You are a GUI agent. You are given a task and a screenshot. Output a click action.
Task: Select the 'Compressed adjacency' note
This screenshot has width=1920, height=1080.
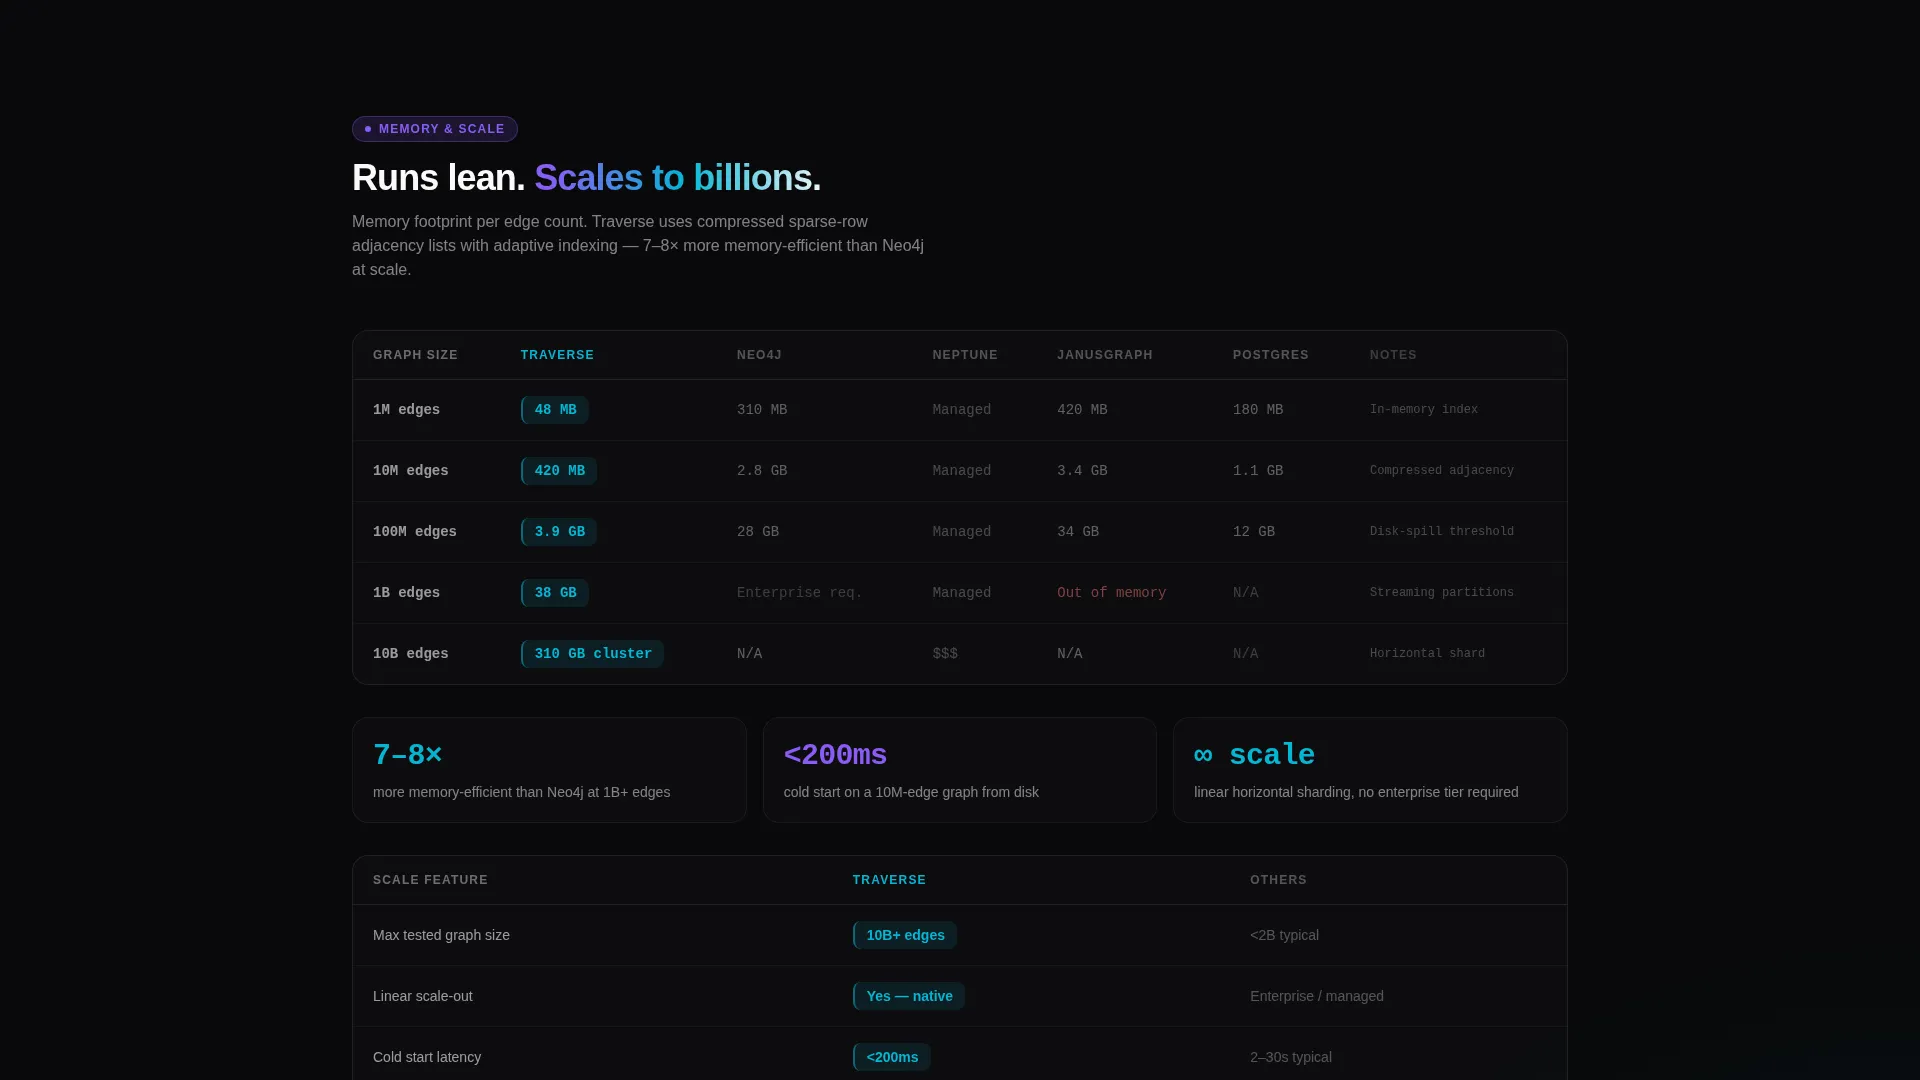click(x=1442, y=471)
